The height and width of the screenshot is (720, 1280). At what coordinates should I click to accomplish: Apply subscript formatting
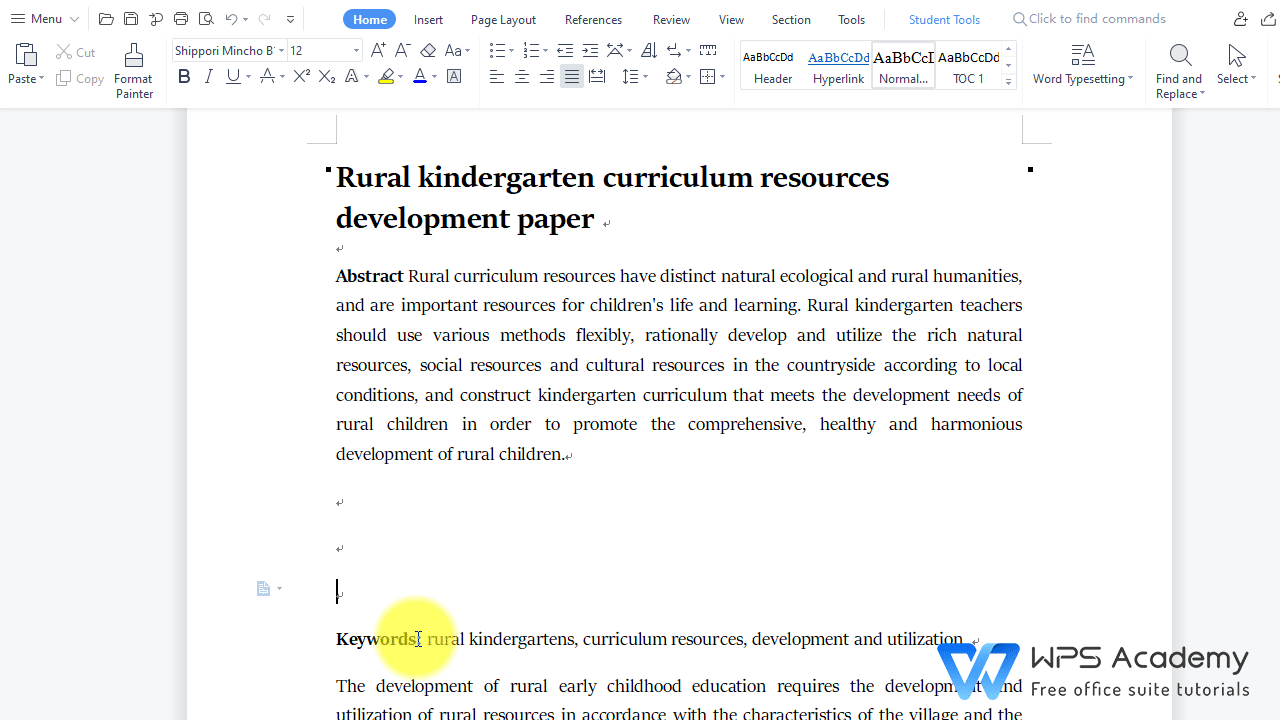(x=327, y=77)
